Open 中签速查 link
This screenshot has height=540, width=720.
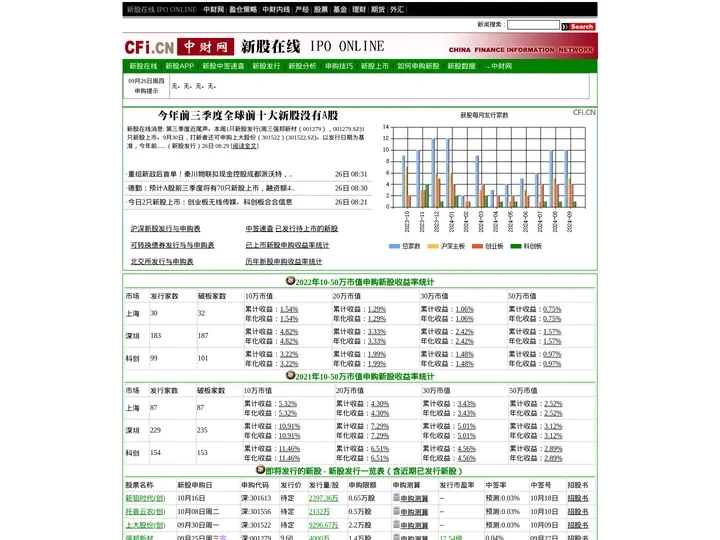[x=259, y=229]
